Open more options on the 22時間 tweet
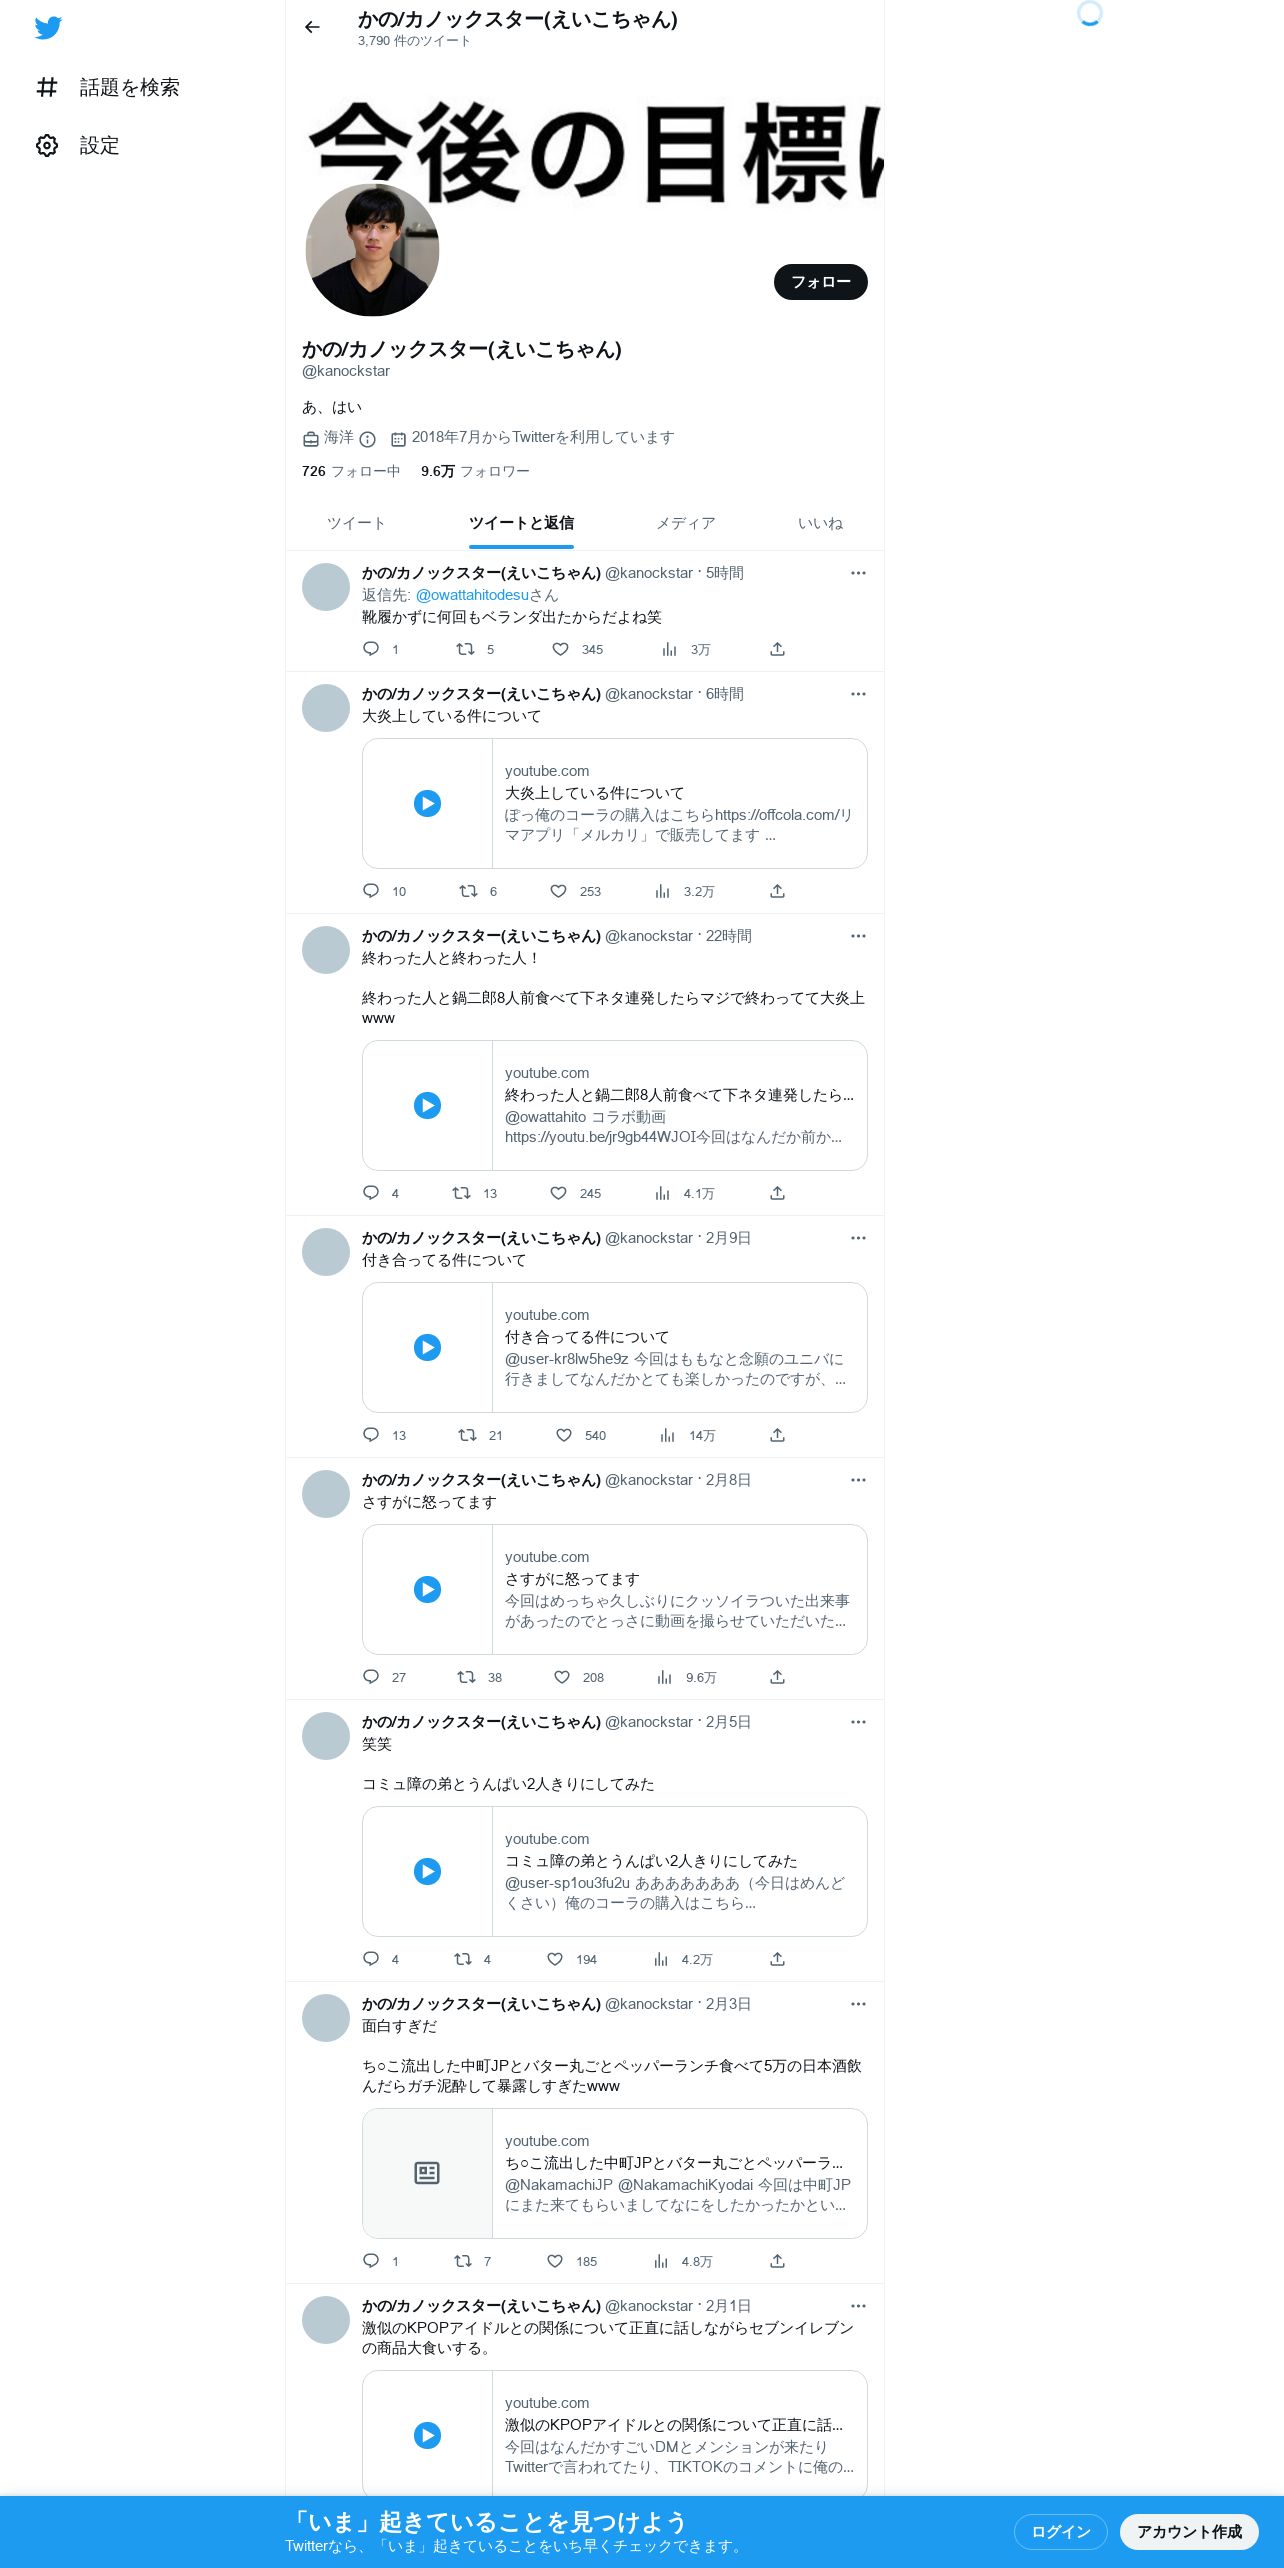This screenshot has width=1284, height=2568. [858, 936]
